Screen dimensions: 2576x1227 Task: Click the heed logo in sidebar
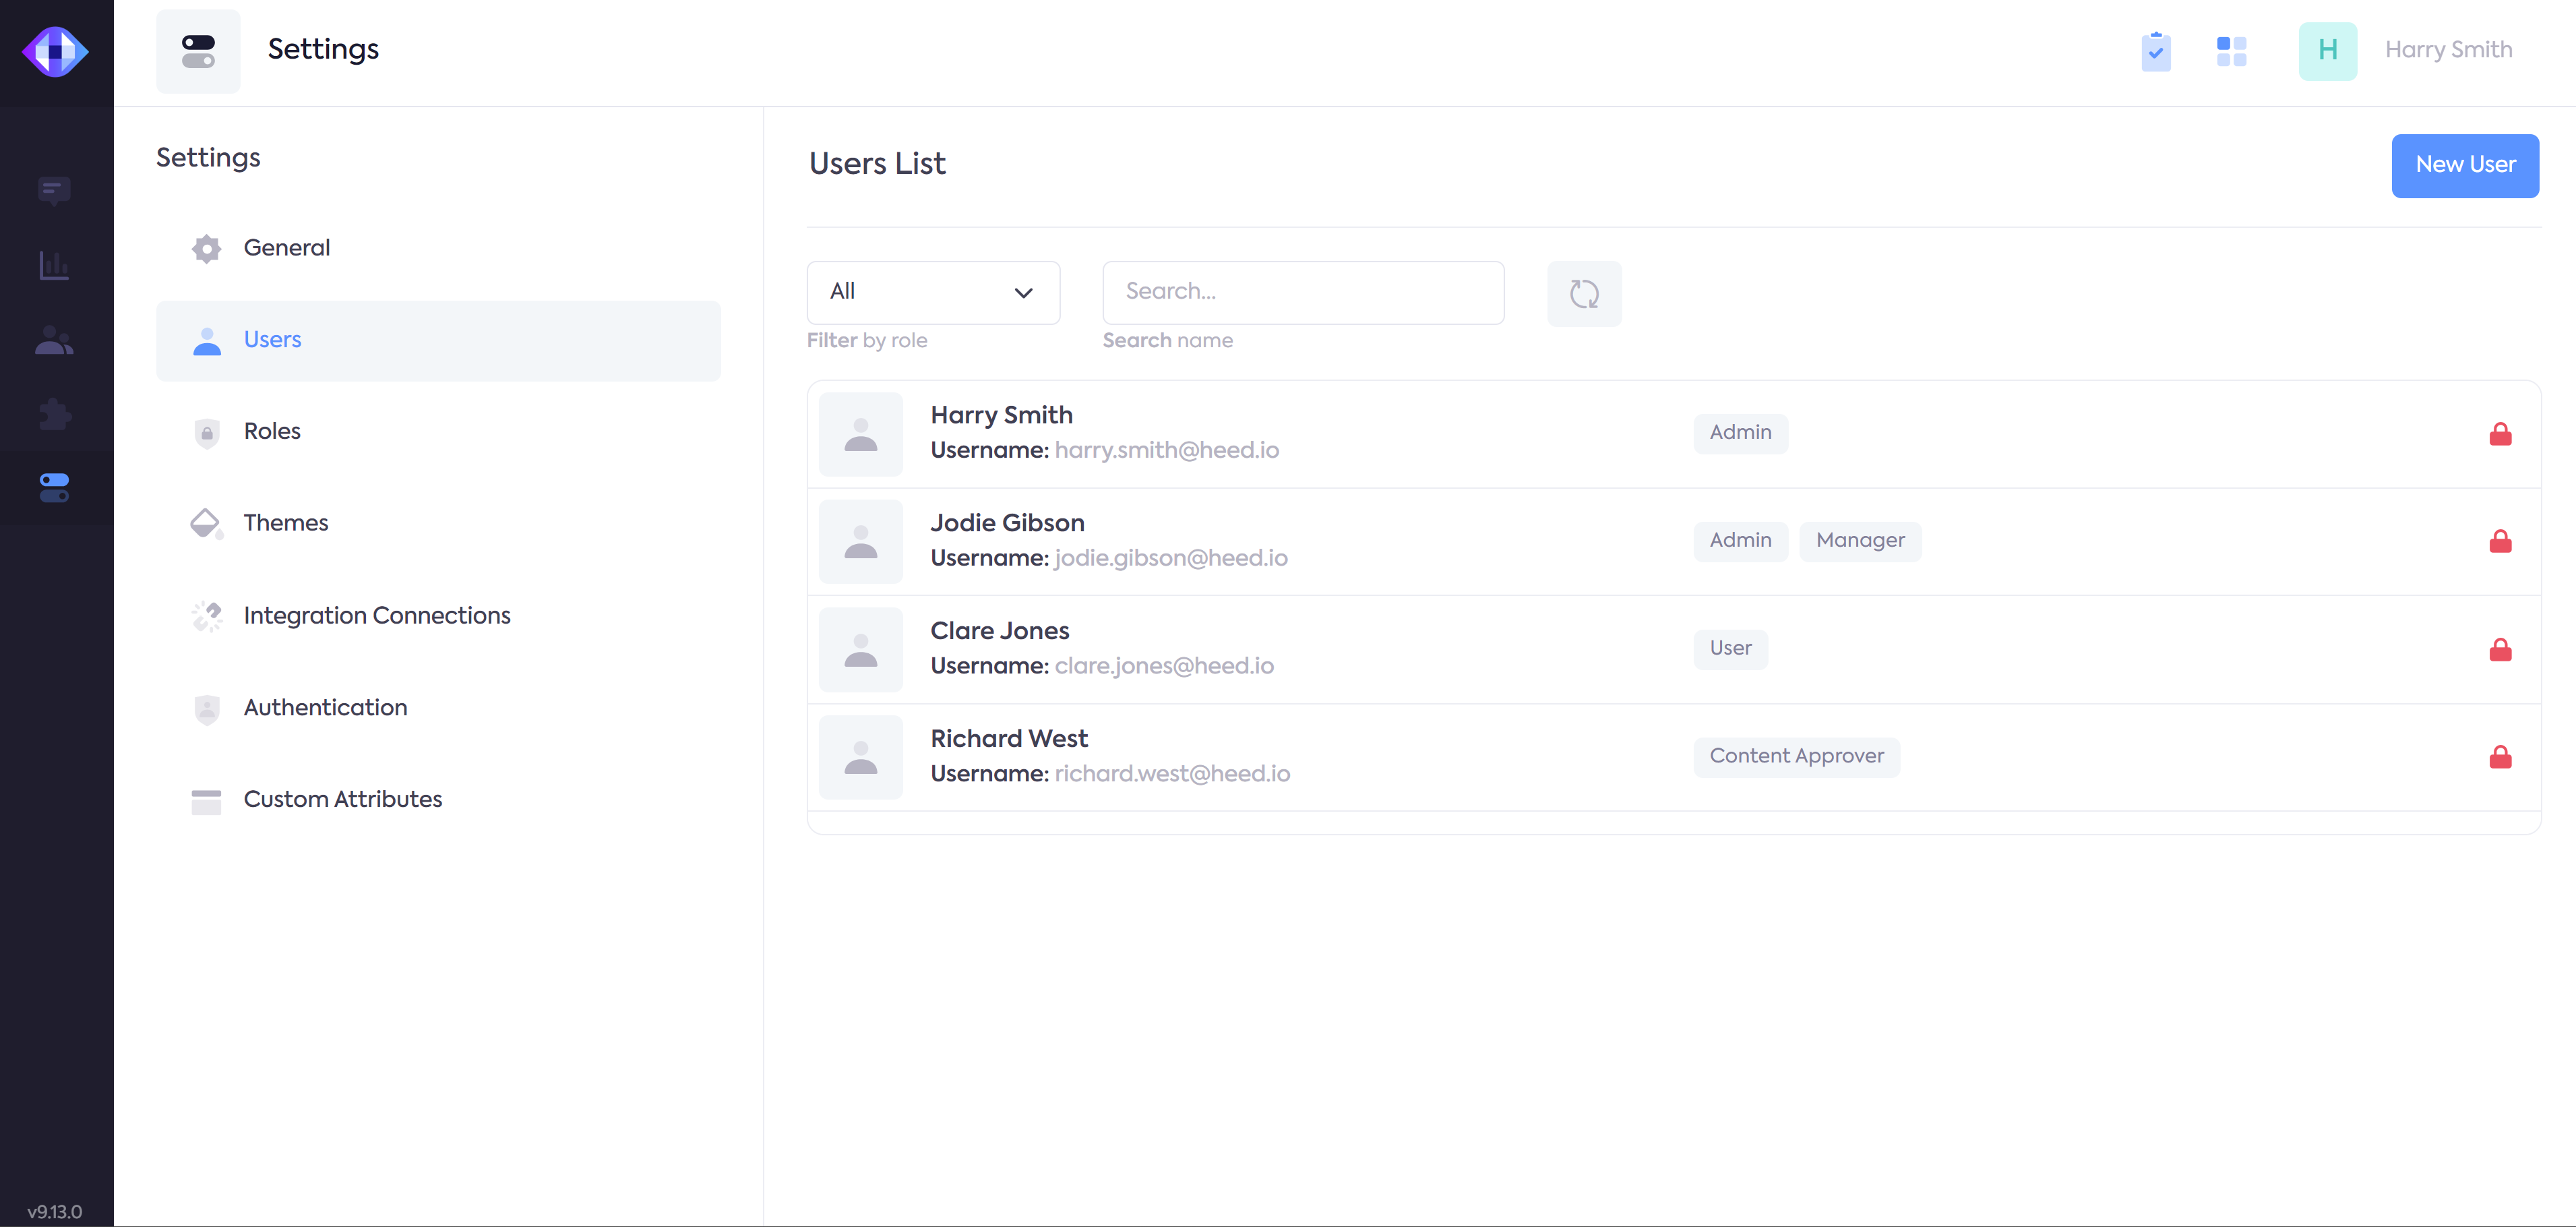56,51
